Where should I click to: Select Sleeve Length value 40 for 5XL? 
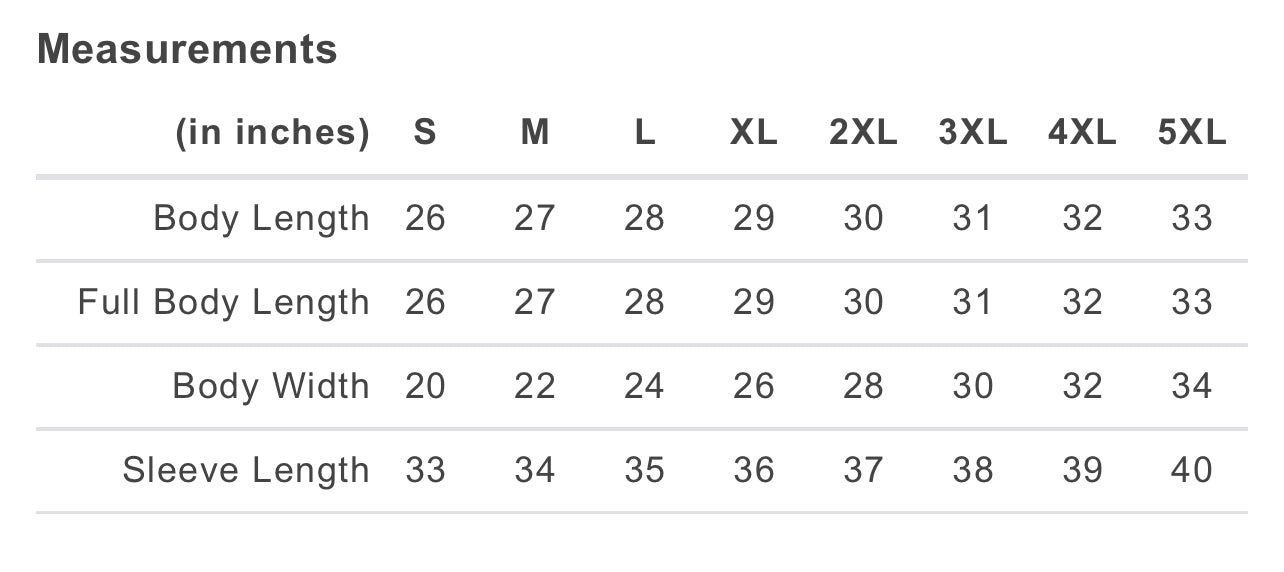pos(1191,470)
